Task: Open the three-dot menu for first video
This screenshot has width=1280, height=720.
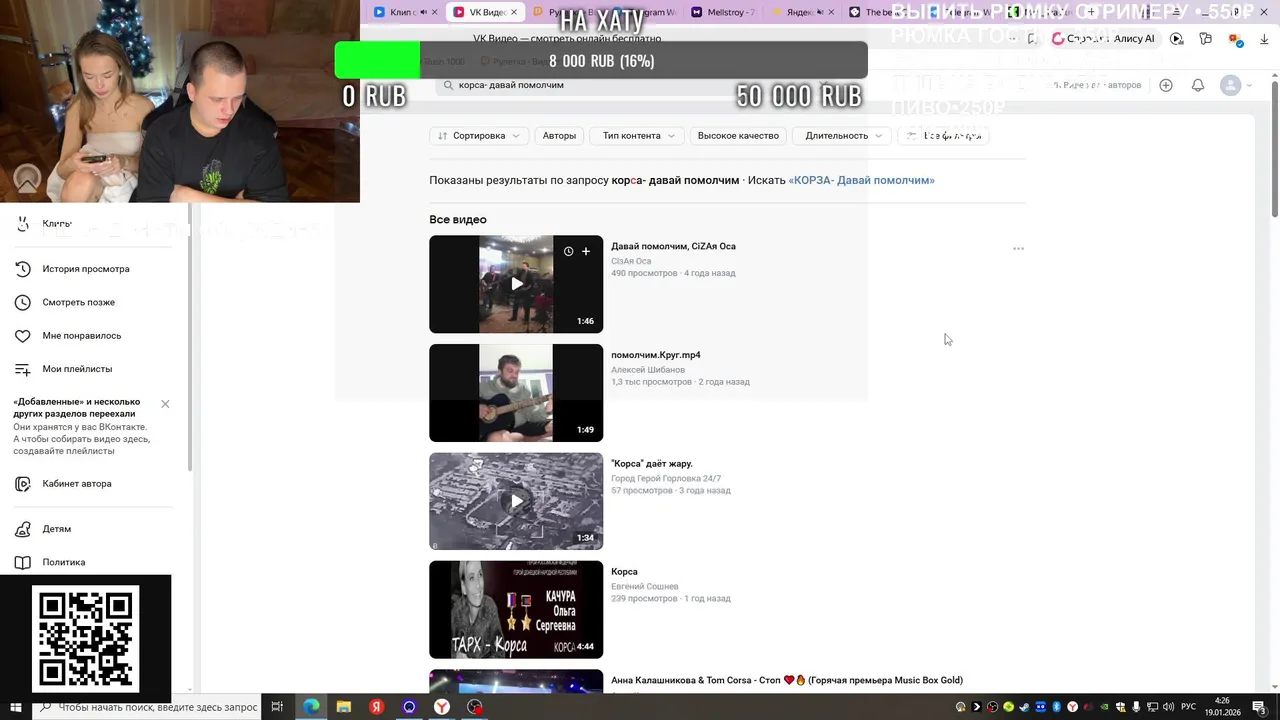Action: [x=1018, y=249]
